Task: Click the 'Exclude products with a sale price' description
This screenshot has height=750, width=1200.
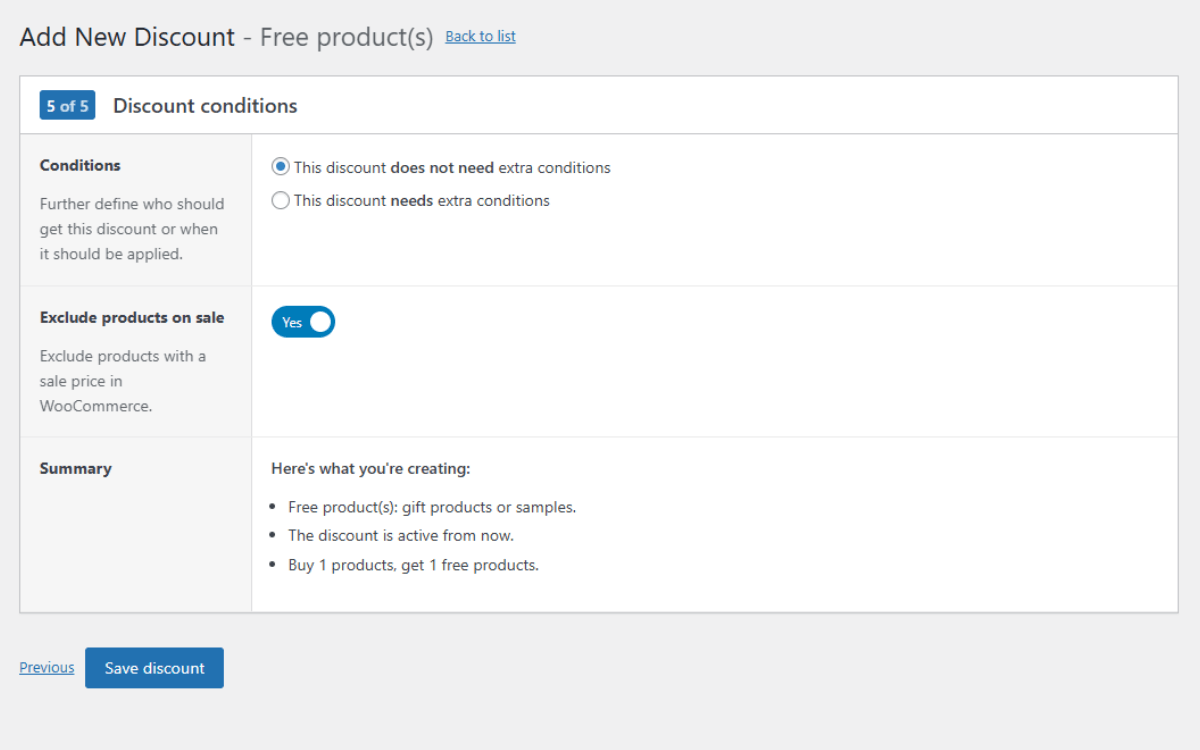Action: click(122, 381)
